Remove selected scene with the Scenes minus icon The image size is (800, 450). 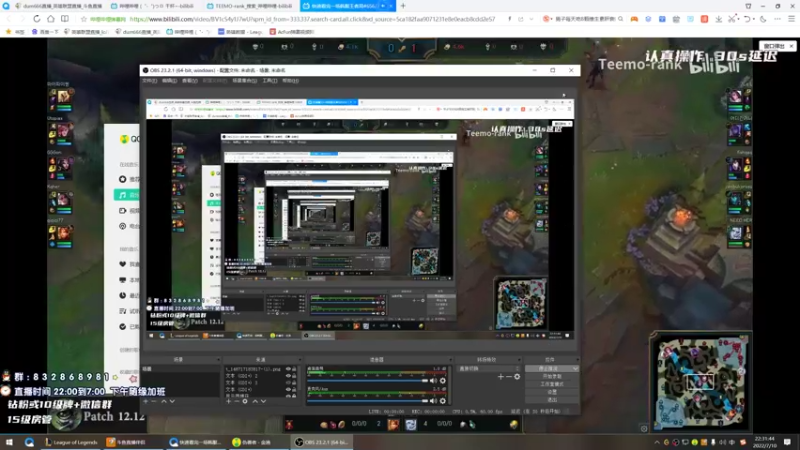(154, 401)
